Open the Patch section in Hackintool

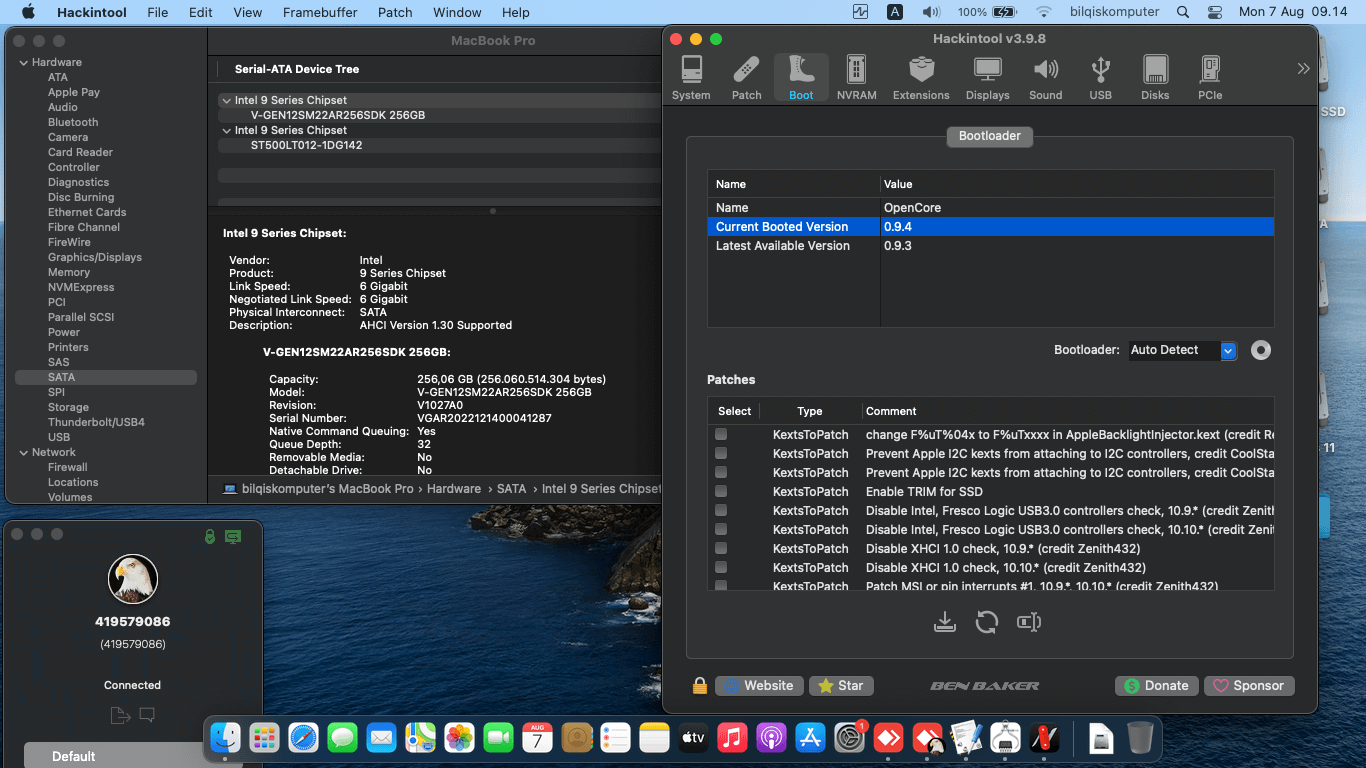coord(746,78)
